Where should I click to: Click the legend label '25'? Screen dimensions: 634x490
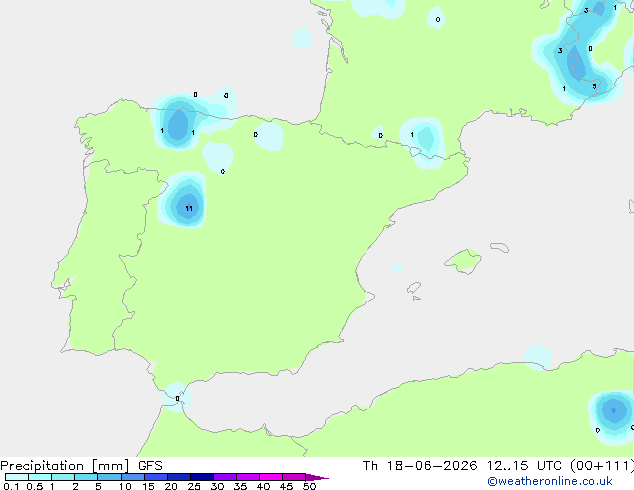pyautogui.click(x=194, y=486)
